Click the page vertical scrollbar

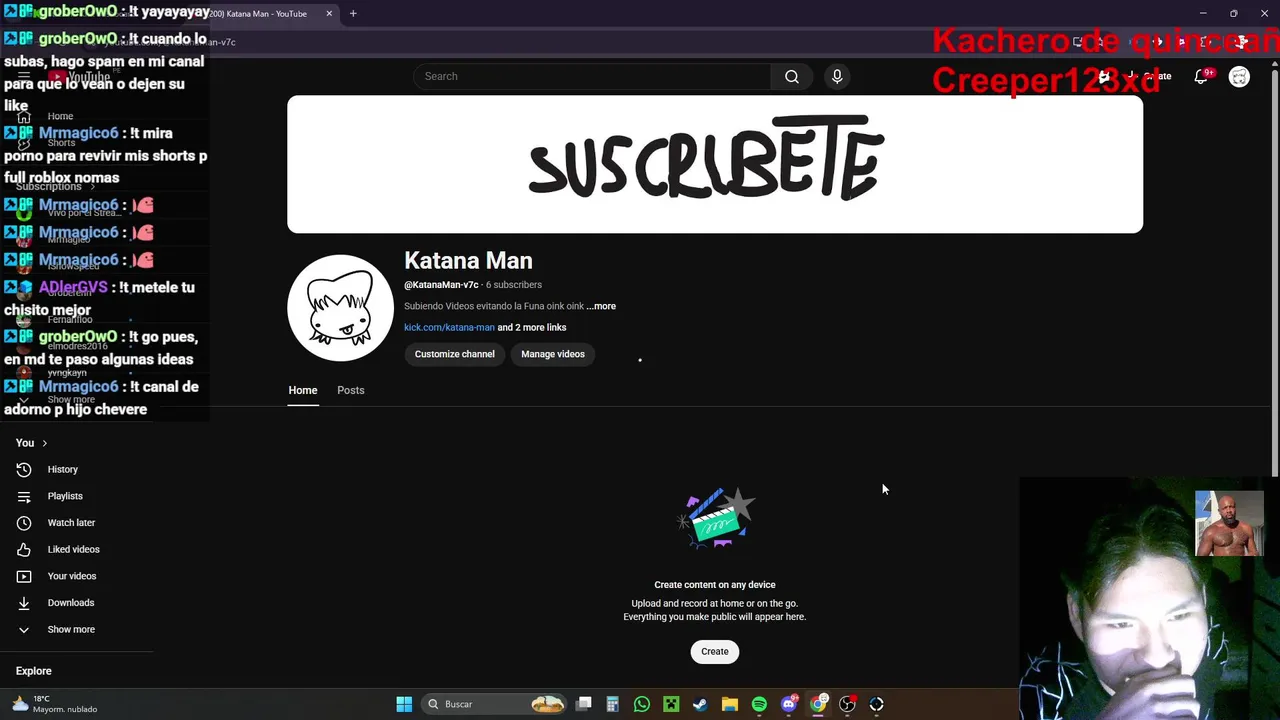pyautogui.click(x=1273, y=270)
